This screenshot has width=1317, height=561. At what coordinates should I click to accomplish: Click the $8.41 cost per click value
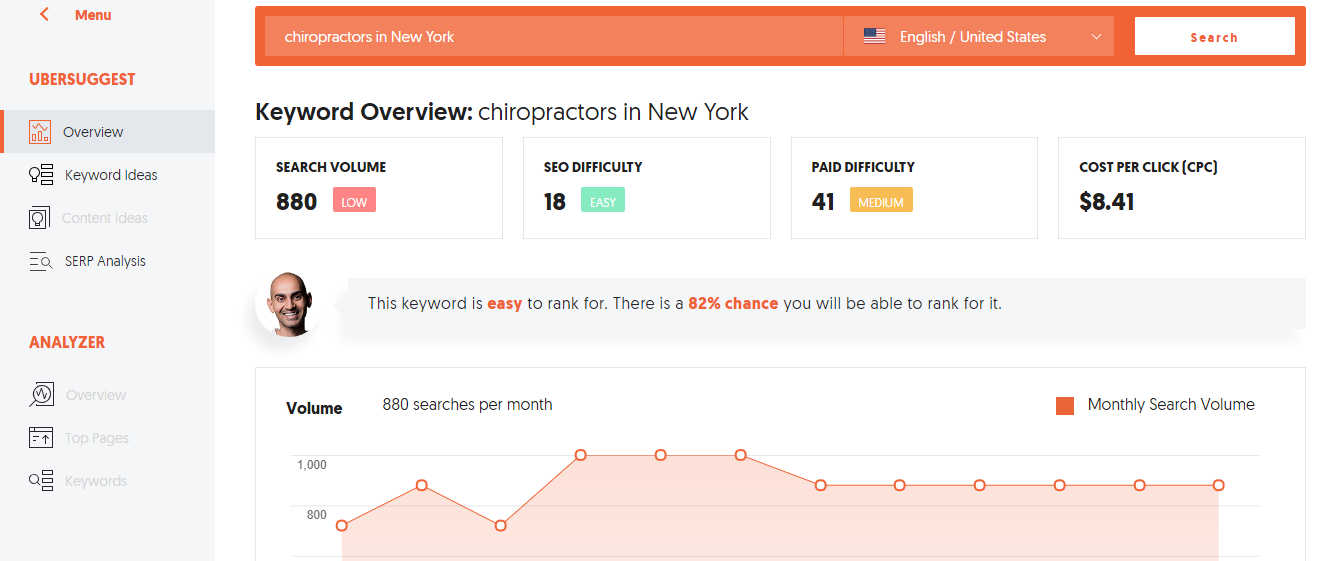1107,202
